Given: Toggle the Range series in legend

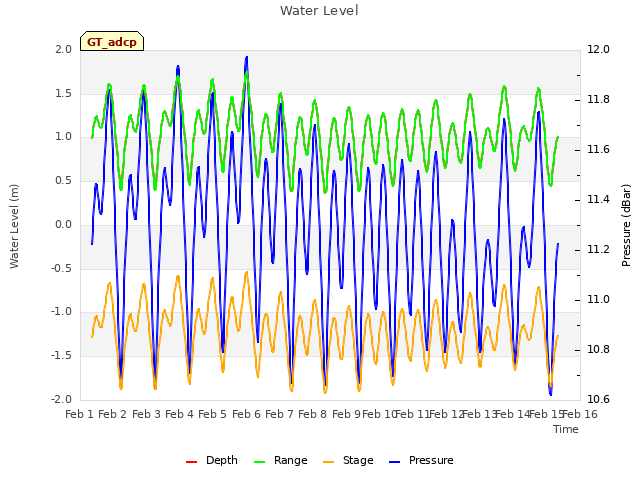Looking at the screenshot, I should tap(280, 460).
